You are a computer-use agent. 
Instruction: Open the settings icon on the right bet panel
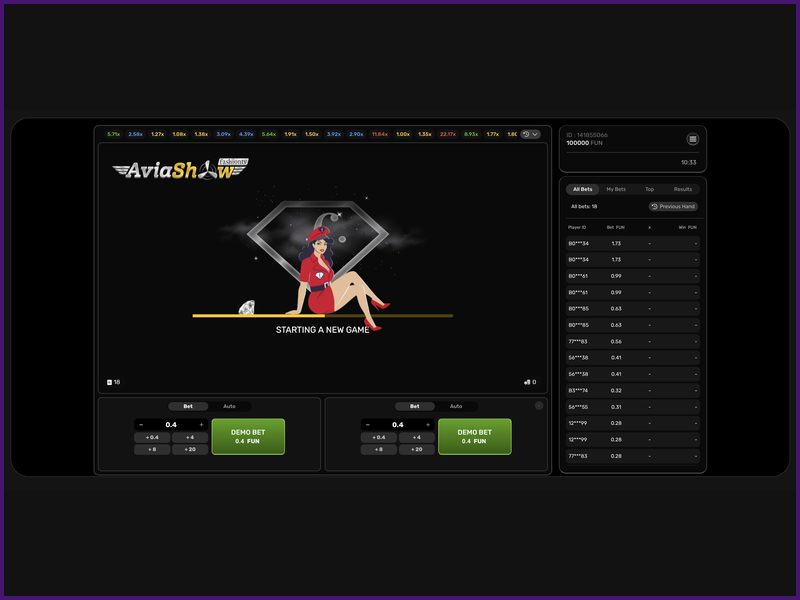pos(541,406)
